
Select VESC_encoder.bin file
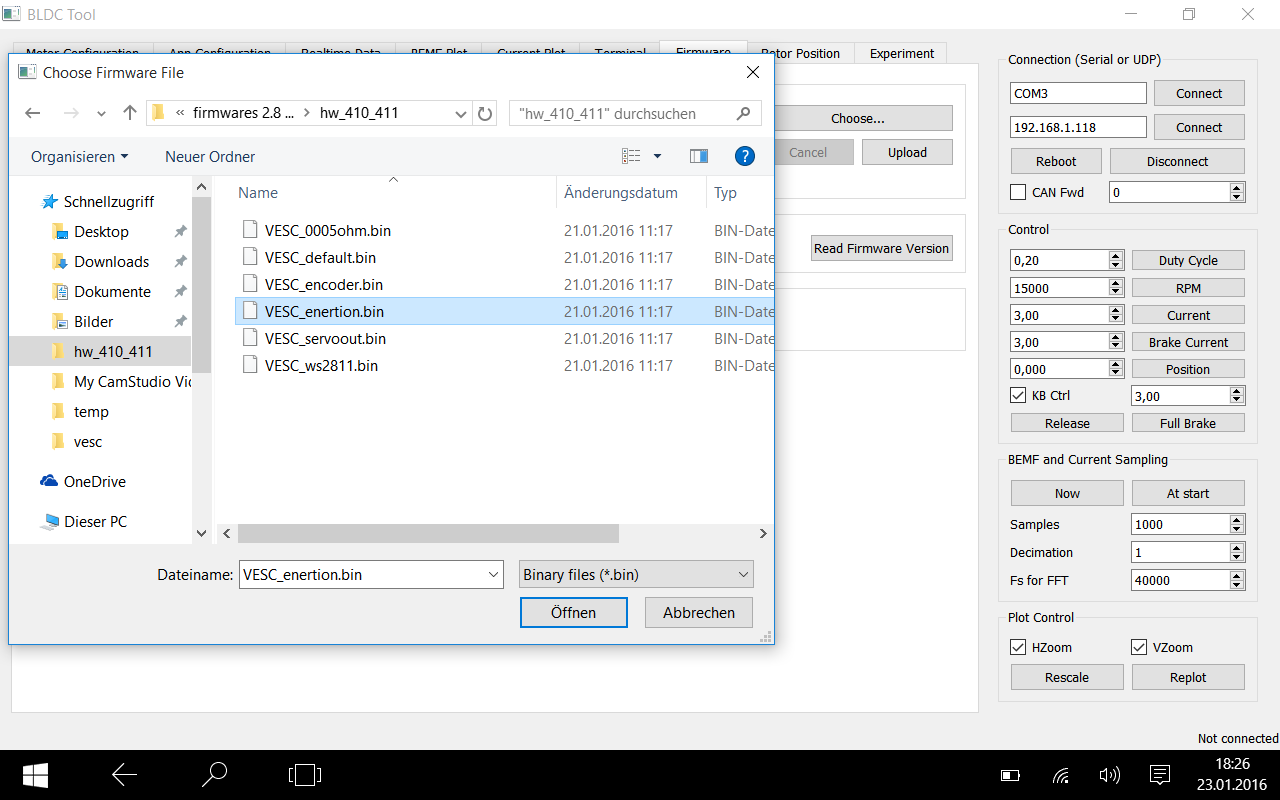coord(324,285)
